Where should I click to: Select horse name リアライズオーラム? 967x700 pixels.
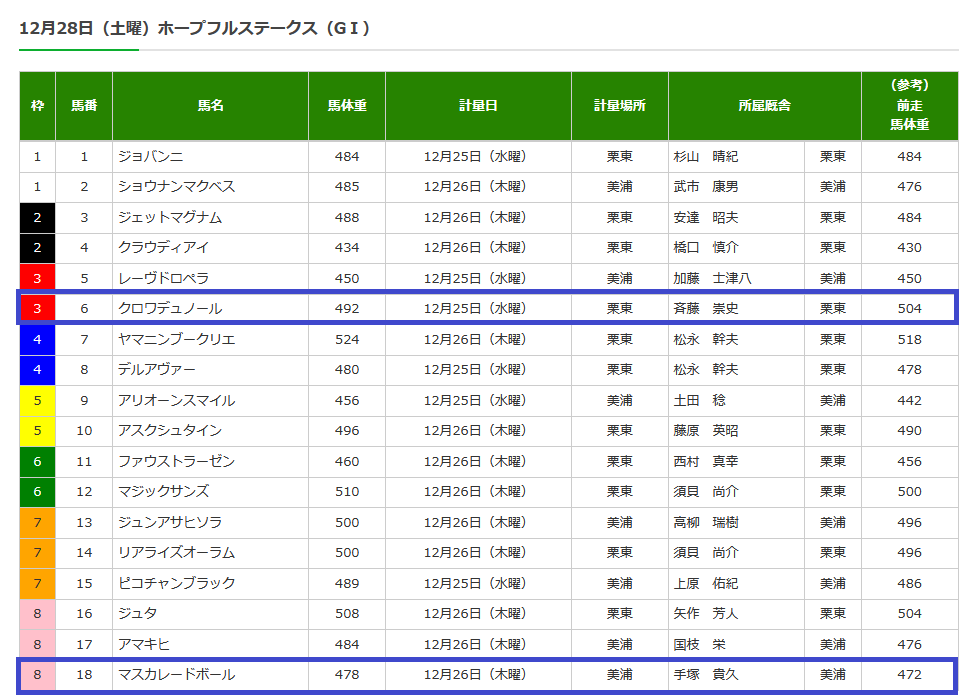tap(176, 553)
